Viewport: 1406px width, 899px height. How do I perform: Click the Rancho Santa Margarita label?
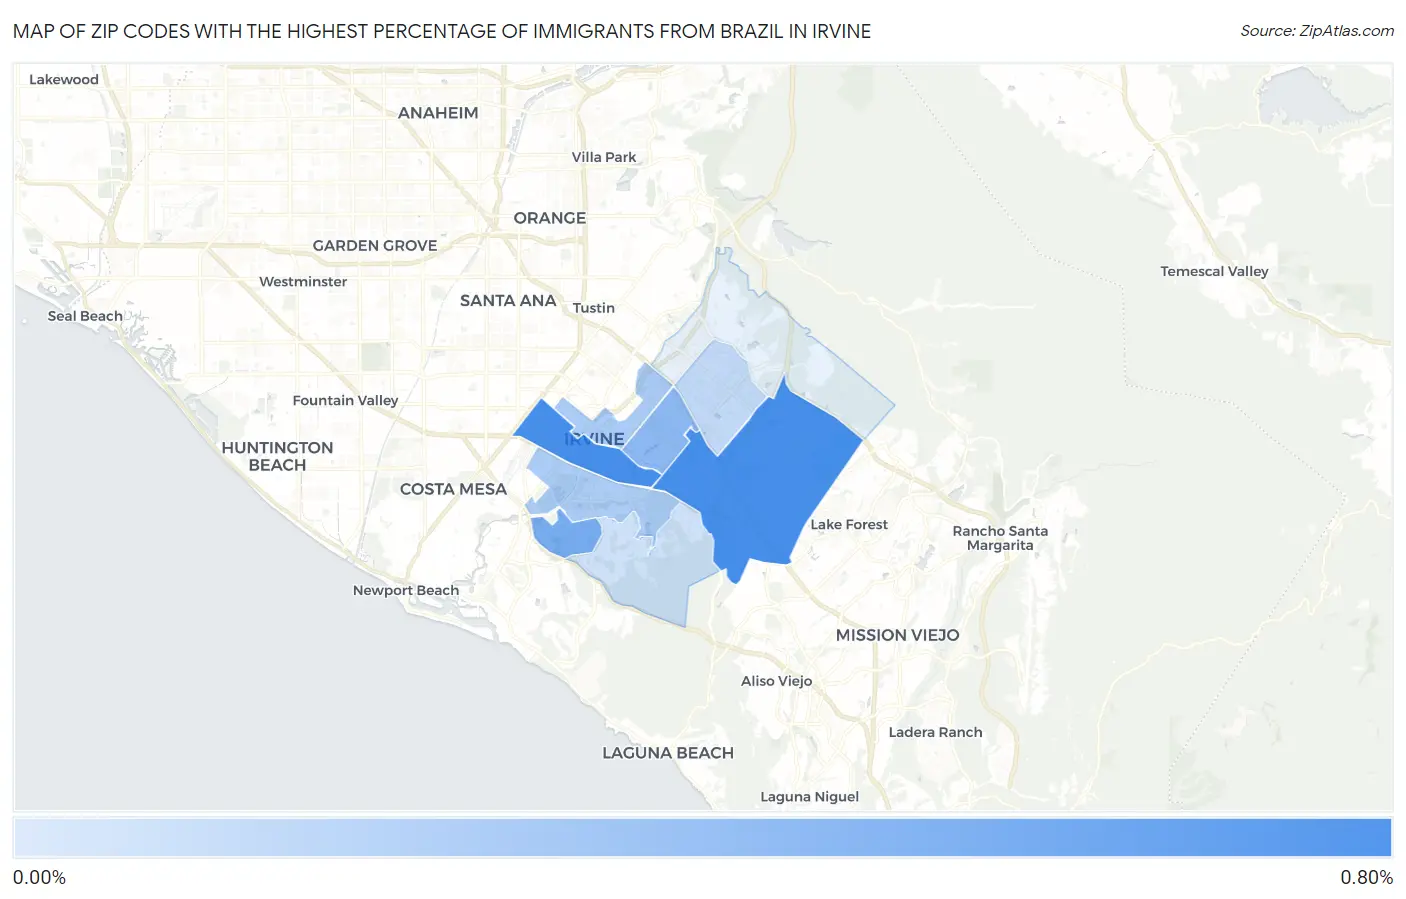[1000, 538]
